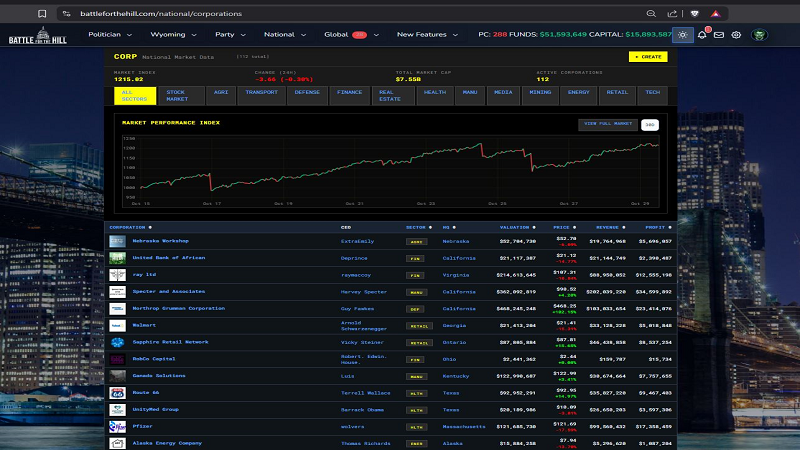Image resolution: width=800 pixels, height=450 pixels.
Task: Select the 30D chart range toggle
Action: 649,125
